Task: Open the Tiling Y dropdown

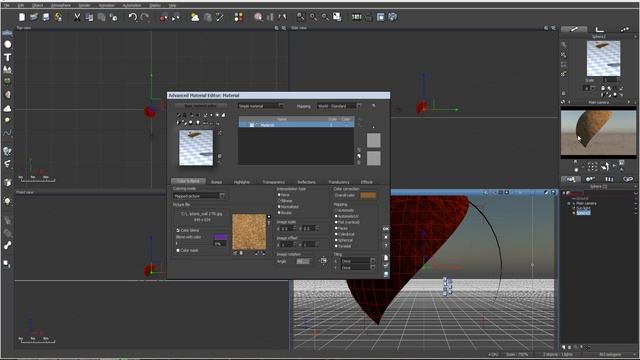Action: [358, 267]
